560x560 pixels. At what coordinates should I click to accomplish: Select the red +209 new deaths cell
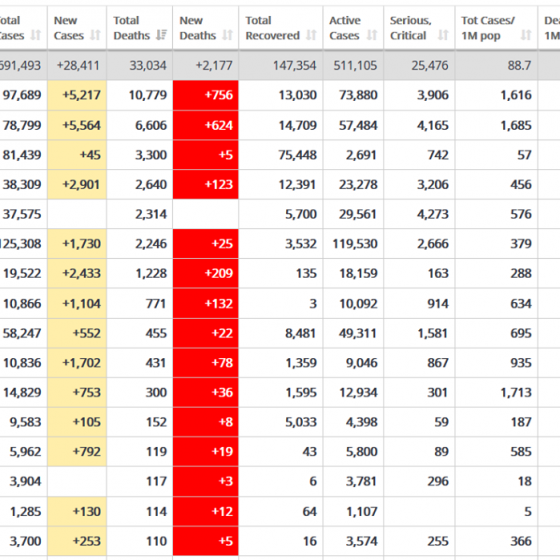[206, 273]
